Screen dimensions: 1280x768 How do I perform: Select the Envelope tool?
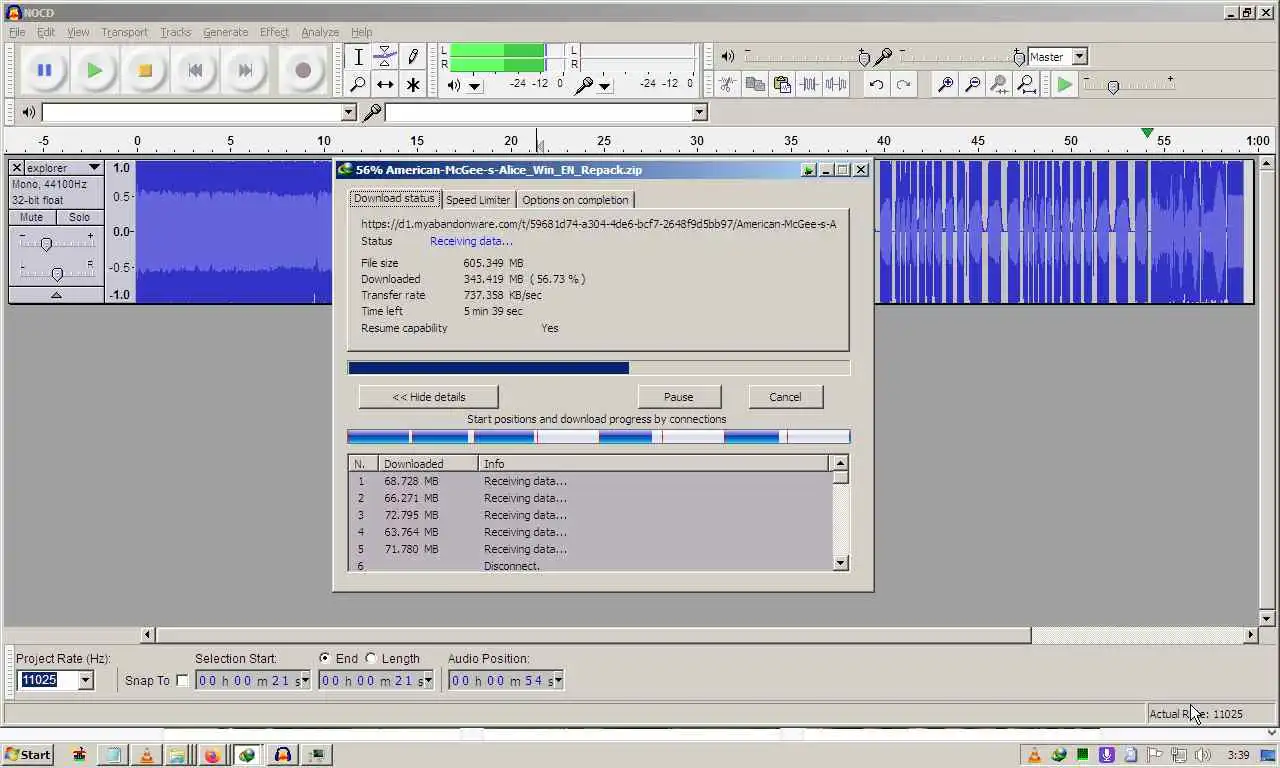click(x=385, y=57)
